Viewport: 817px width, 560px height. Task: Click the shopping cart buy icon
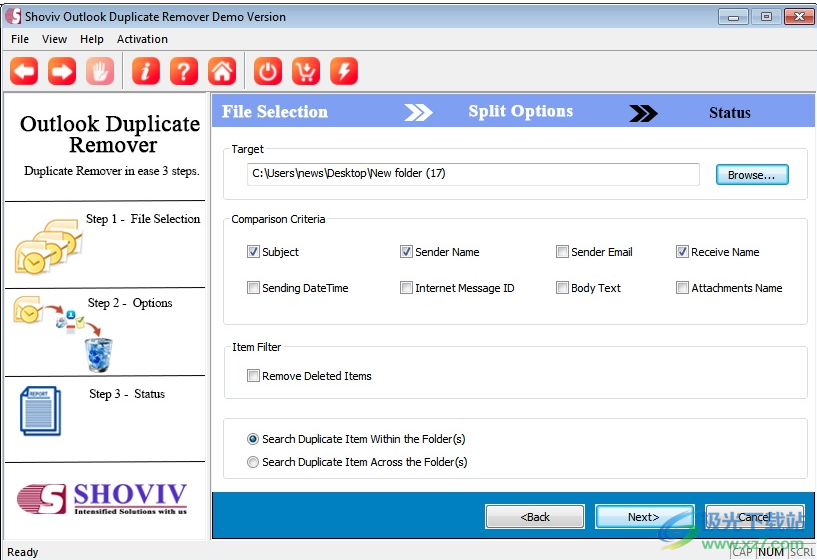point(306,71)
